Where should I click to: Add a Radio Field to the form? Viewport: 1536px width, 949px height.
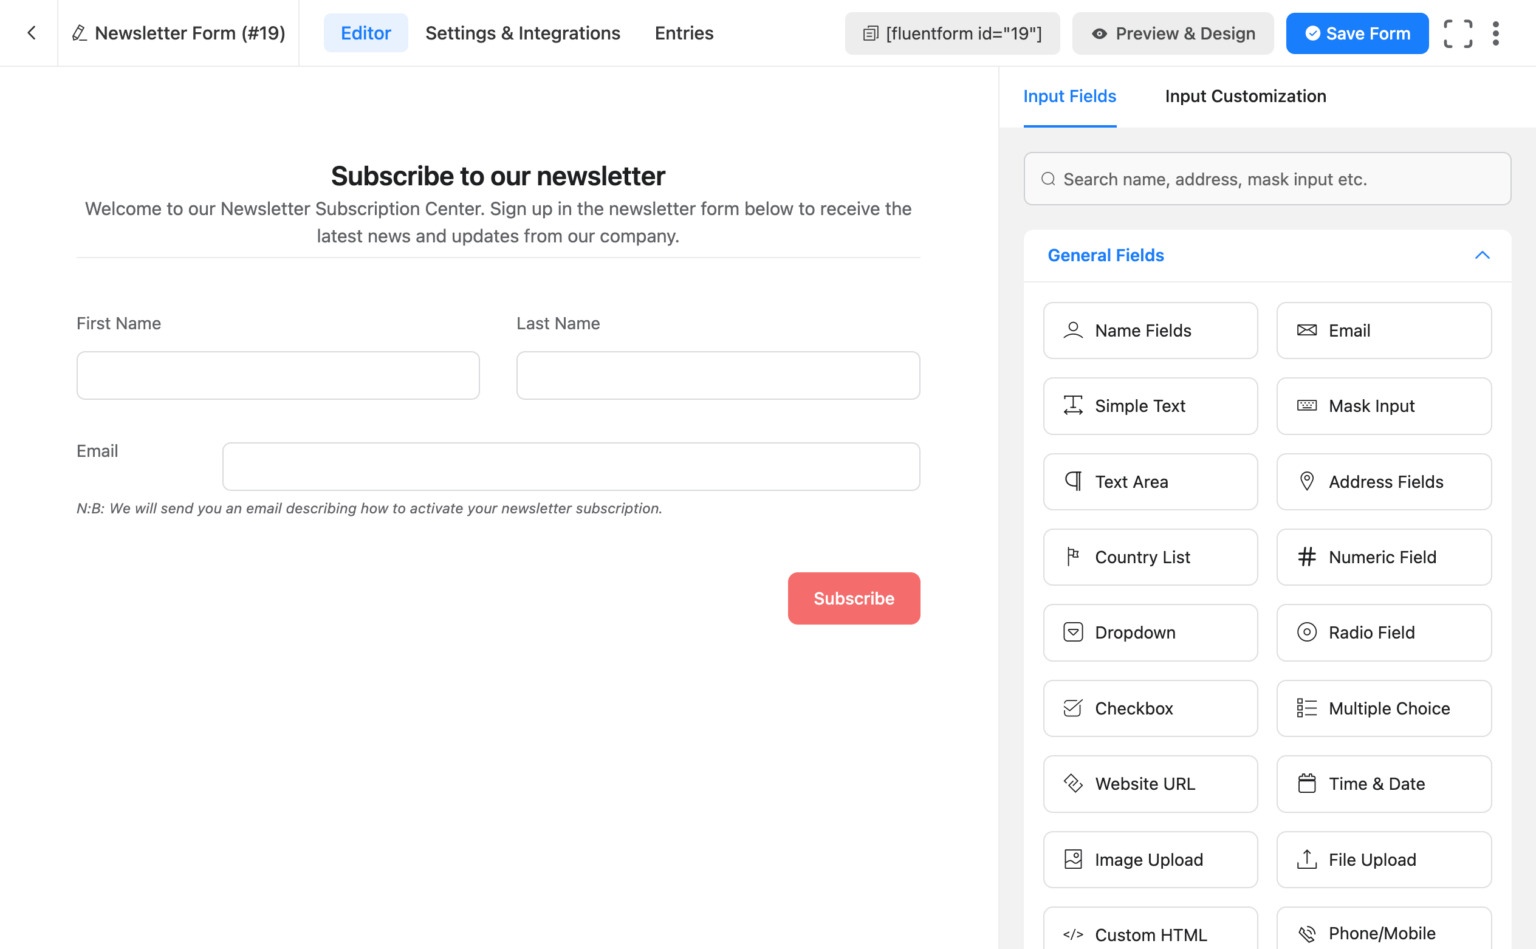(x=1383, y=632)
